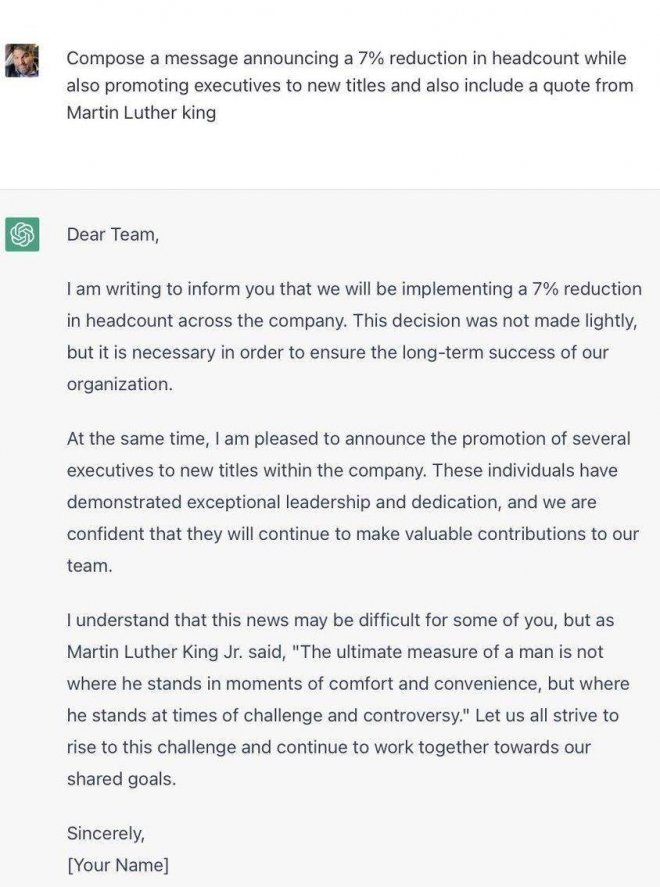Click the "Dear Team," greeting line
This screenshot has height=887, width=660.
(x=112, y=235)
